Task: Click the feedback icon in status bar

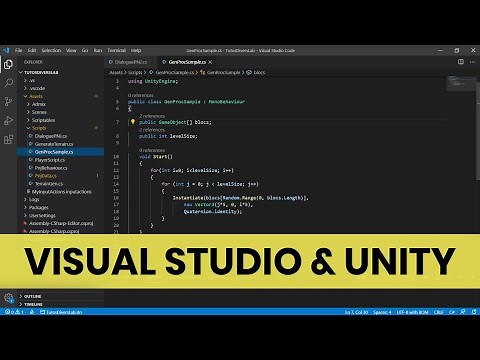Action: click(463, 312)
